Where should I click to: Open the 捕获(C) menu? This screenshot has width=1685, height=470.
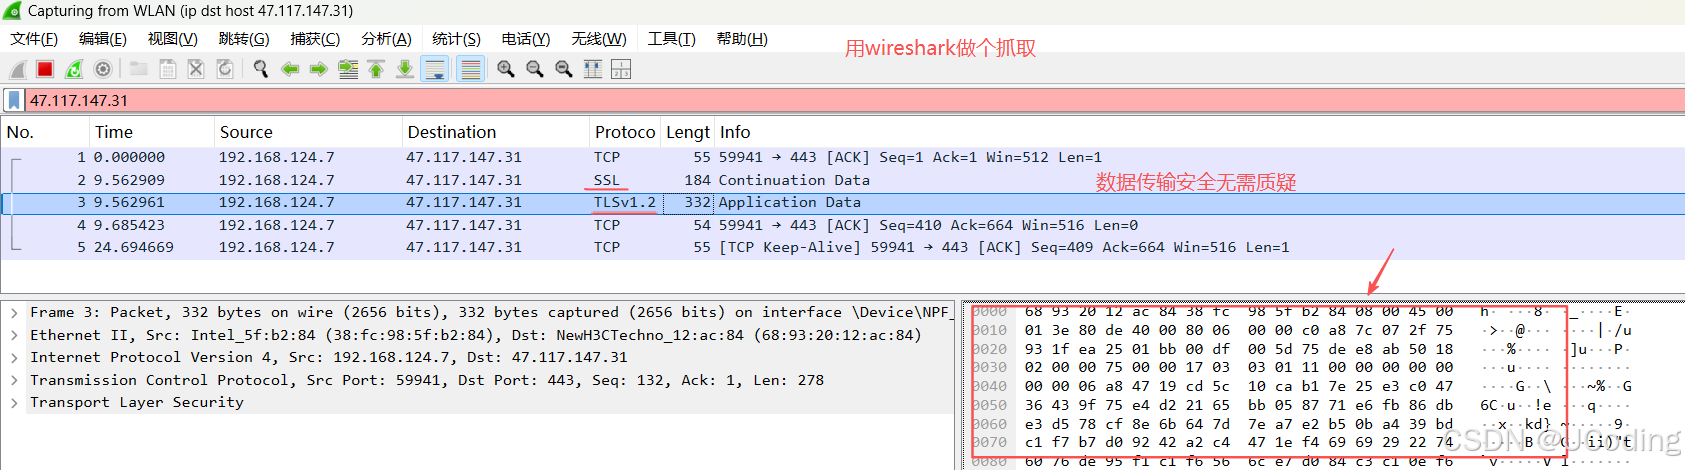coord(315,39)
